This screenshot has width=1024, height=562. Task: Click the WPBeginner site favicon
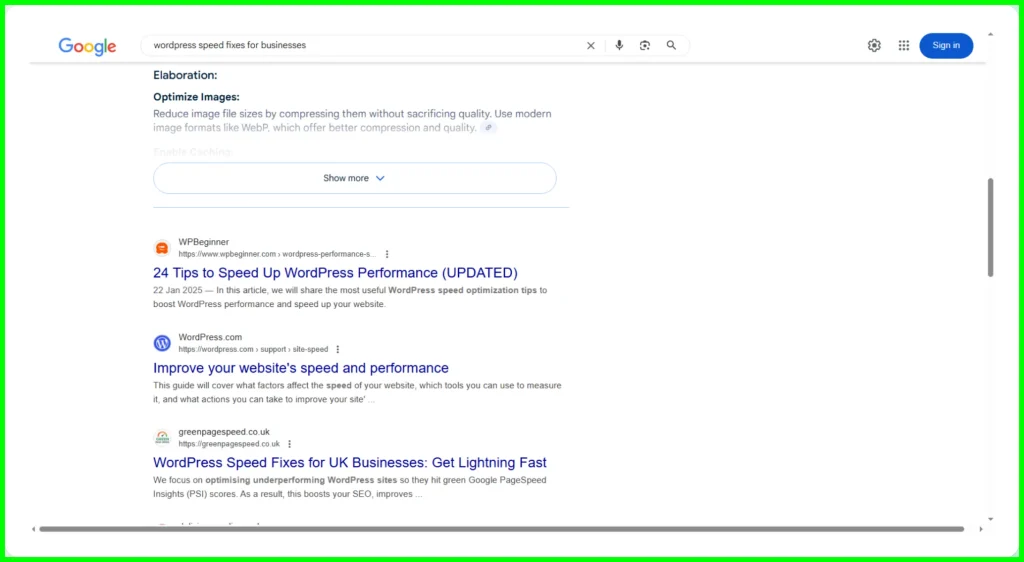coord(162,248)
